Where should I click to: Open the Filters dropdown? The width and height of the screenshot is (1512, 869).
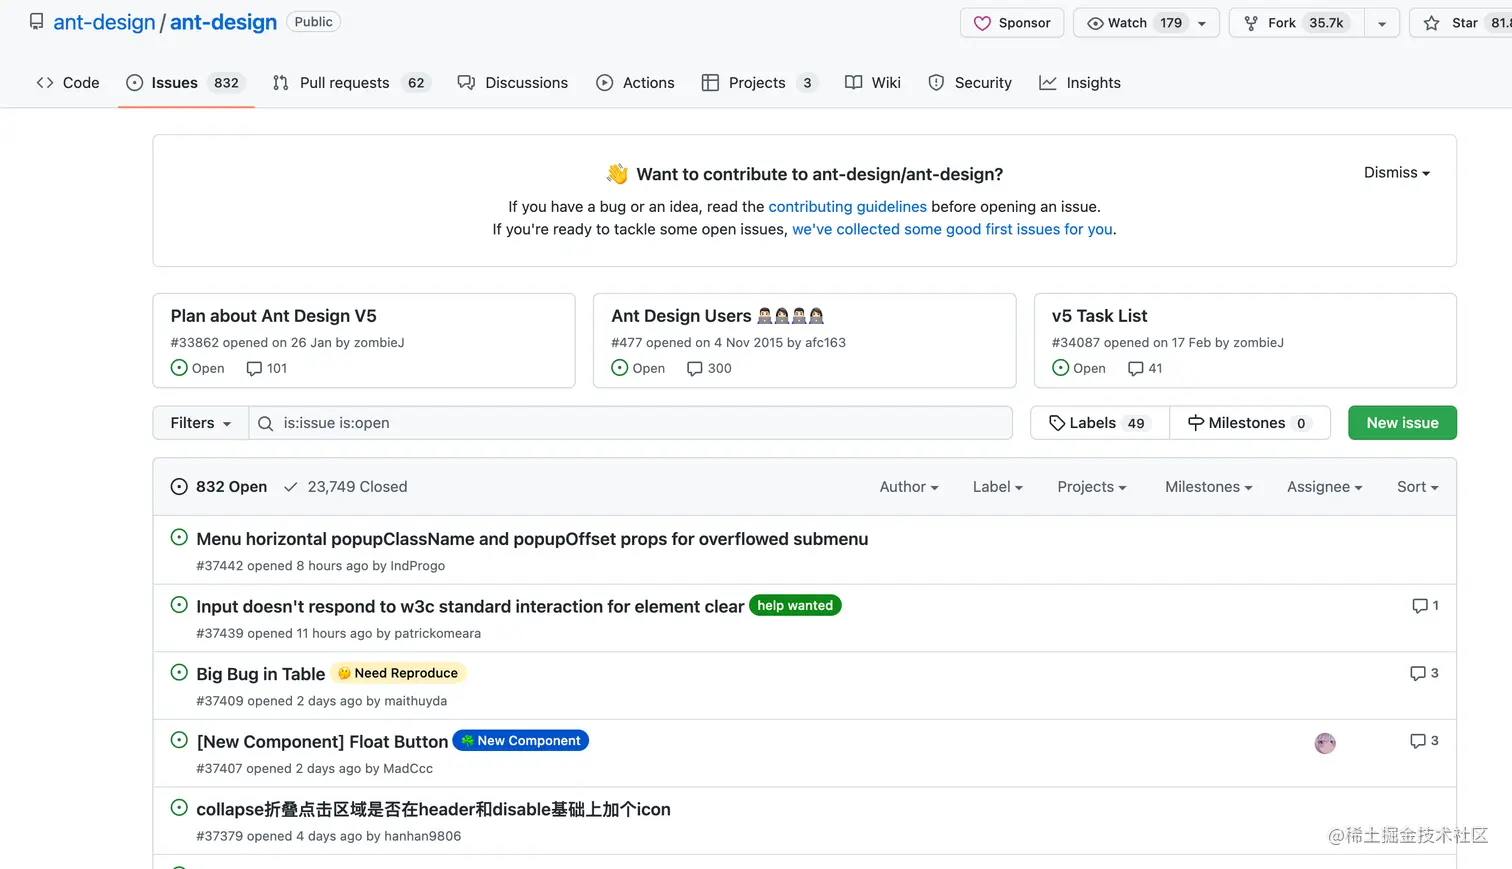point(201,423)
